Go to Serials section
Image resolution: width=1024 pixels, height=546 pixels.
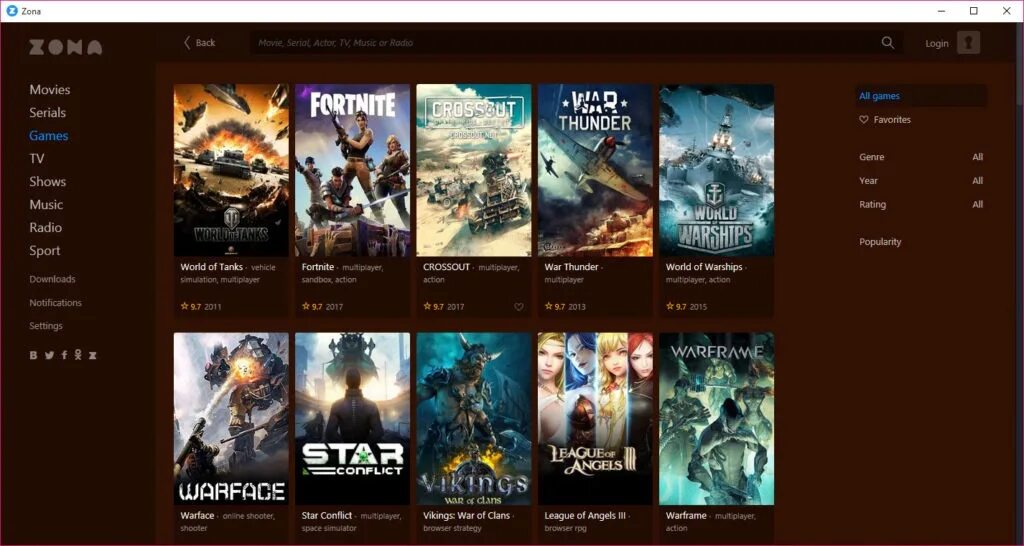pos(47,112)
